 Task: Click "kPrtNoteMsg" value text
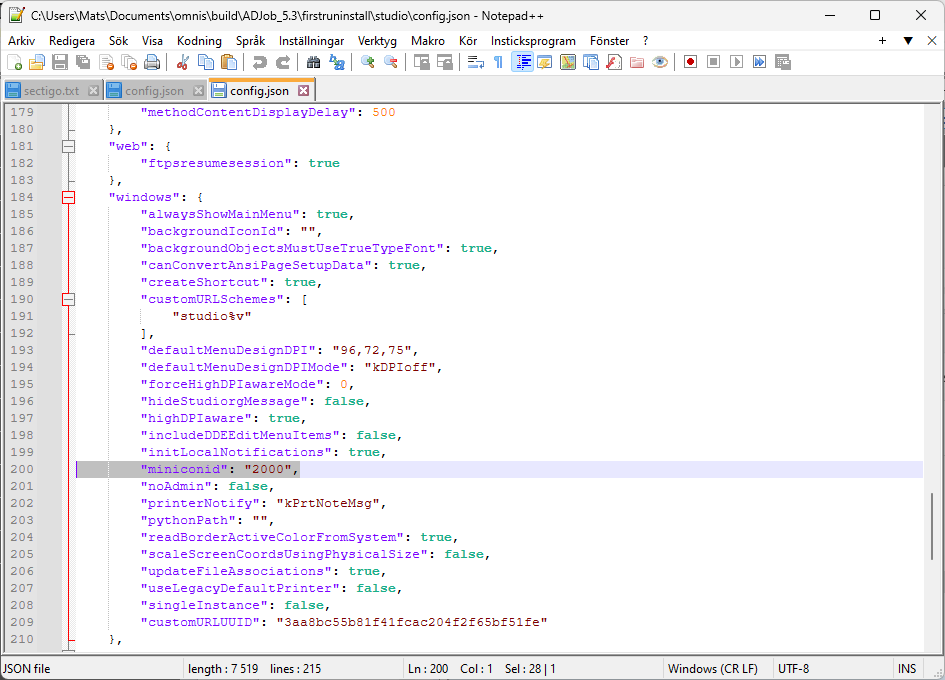328,503
